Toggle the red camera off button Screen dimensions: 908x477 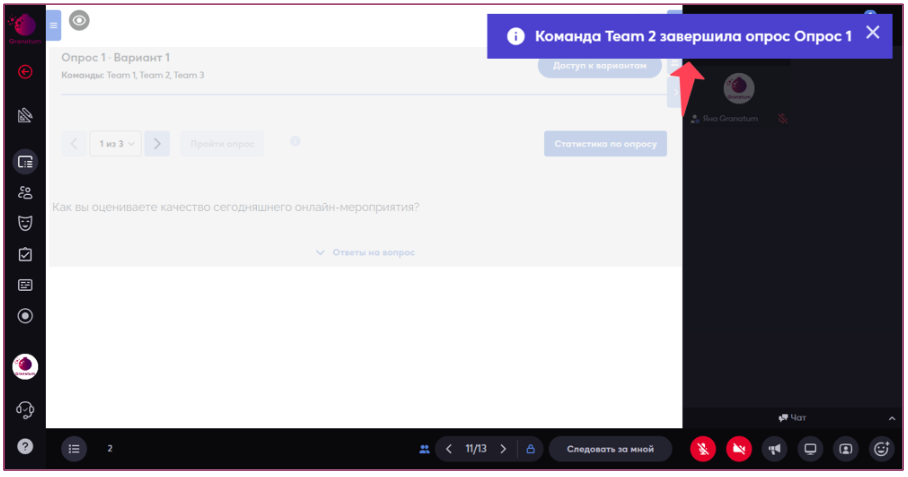pos(739,449)
